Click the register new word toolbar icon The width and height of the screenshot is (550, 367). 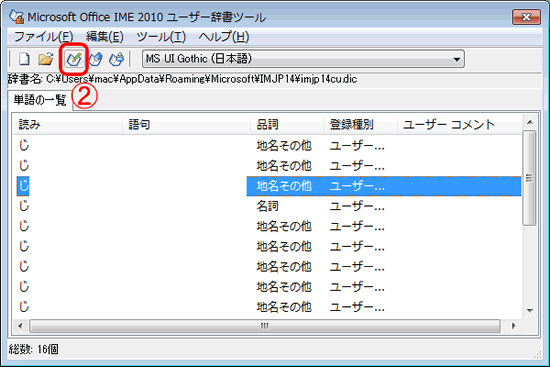click(74, 59)
